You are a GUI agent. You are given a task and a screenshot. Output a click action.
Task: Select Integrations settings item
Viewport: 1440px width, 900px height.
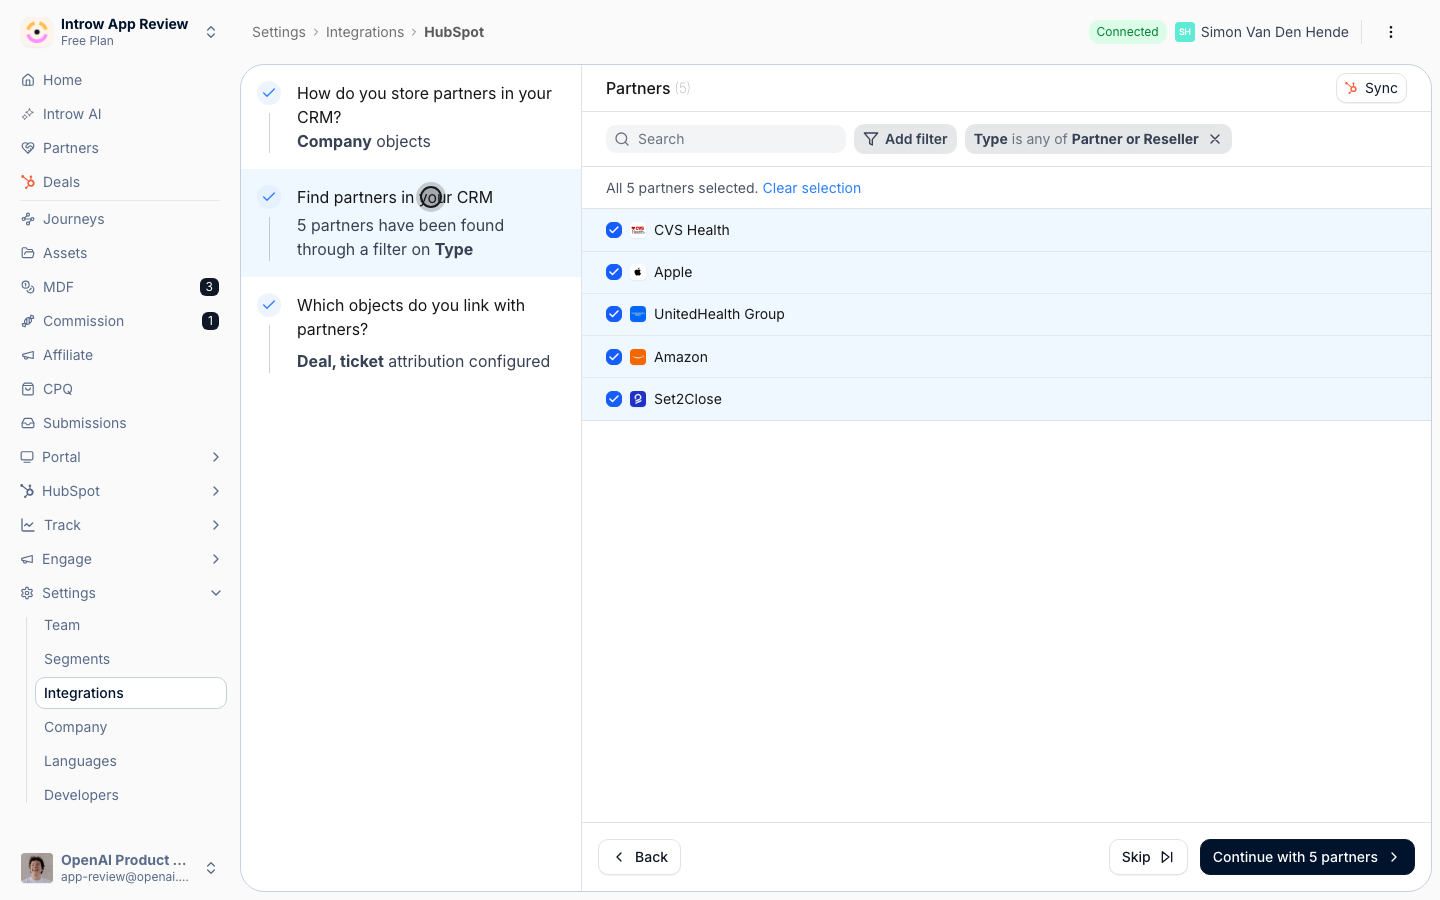pyautogui.click(x=131, y=693)
